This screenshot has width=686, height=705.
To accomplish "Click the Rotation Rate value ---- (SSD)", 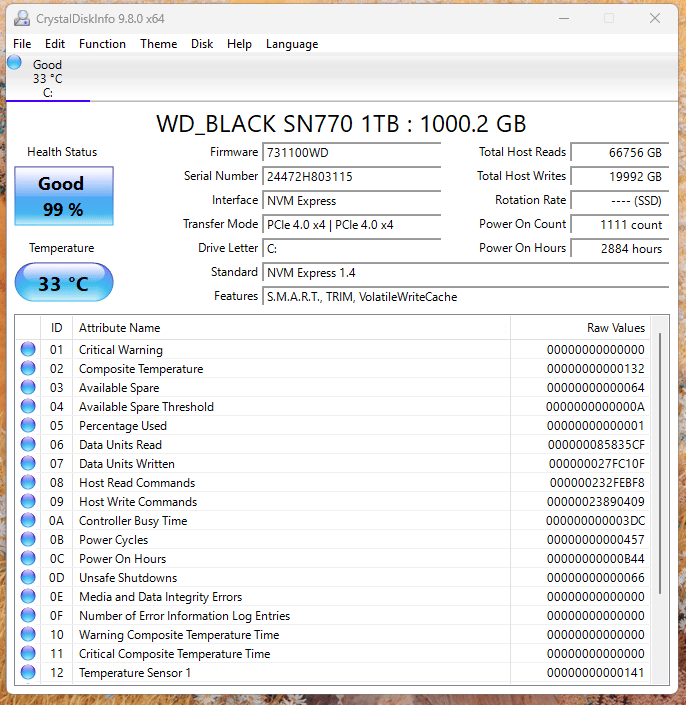I will 620,201.
